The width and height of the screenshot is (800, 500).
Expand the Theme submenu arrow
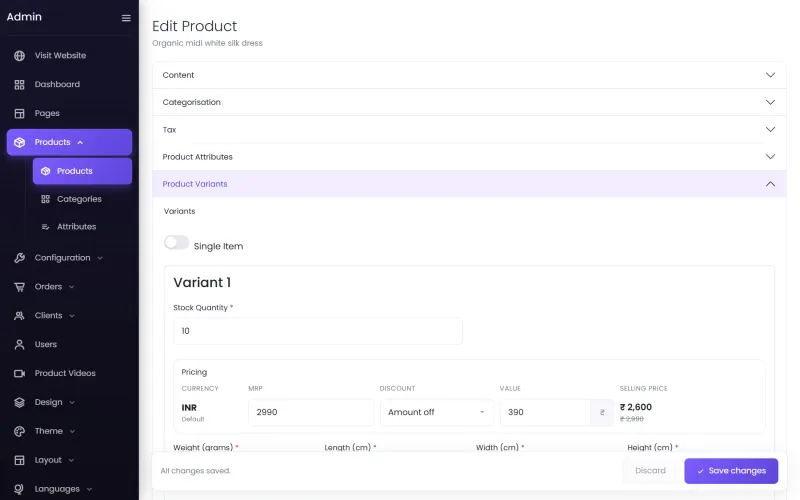(72, 431)
